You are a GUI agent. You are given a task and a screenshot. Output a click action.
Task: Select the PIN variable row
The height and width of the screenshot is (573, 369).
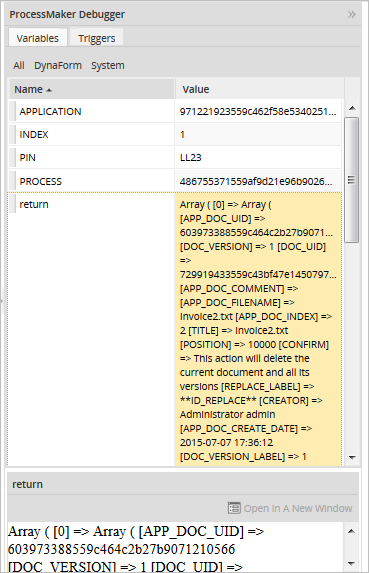point(175,158)
